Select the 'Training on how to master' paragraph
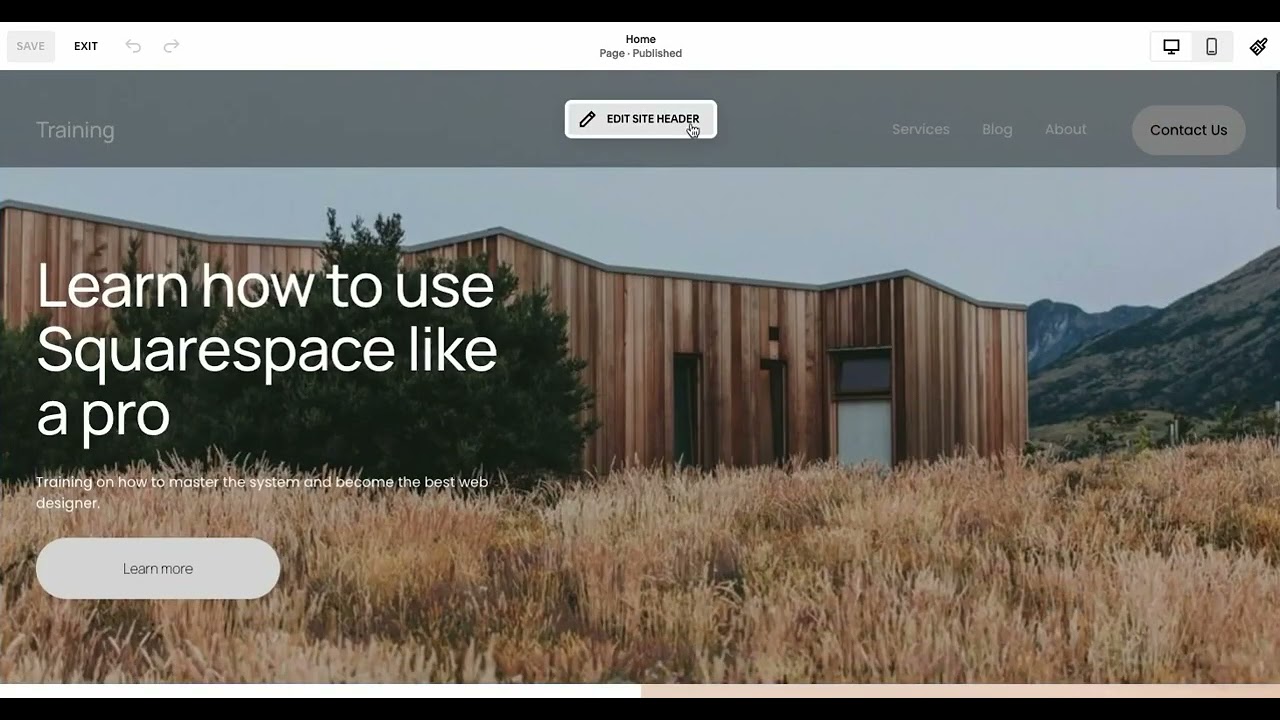Screen dimensions: 1280x720 pos(262,492)
